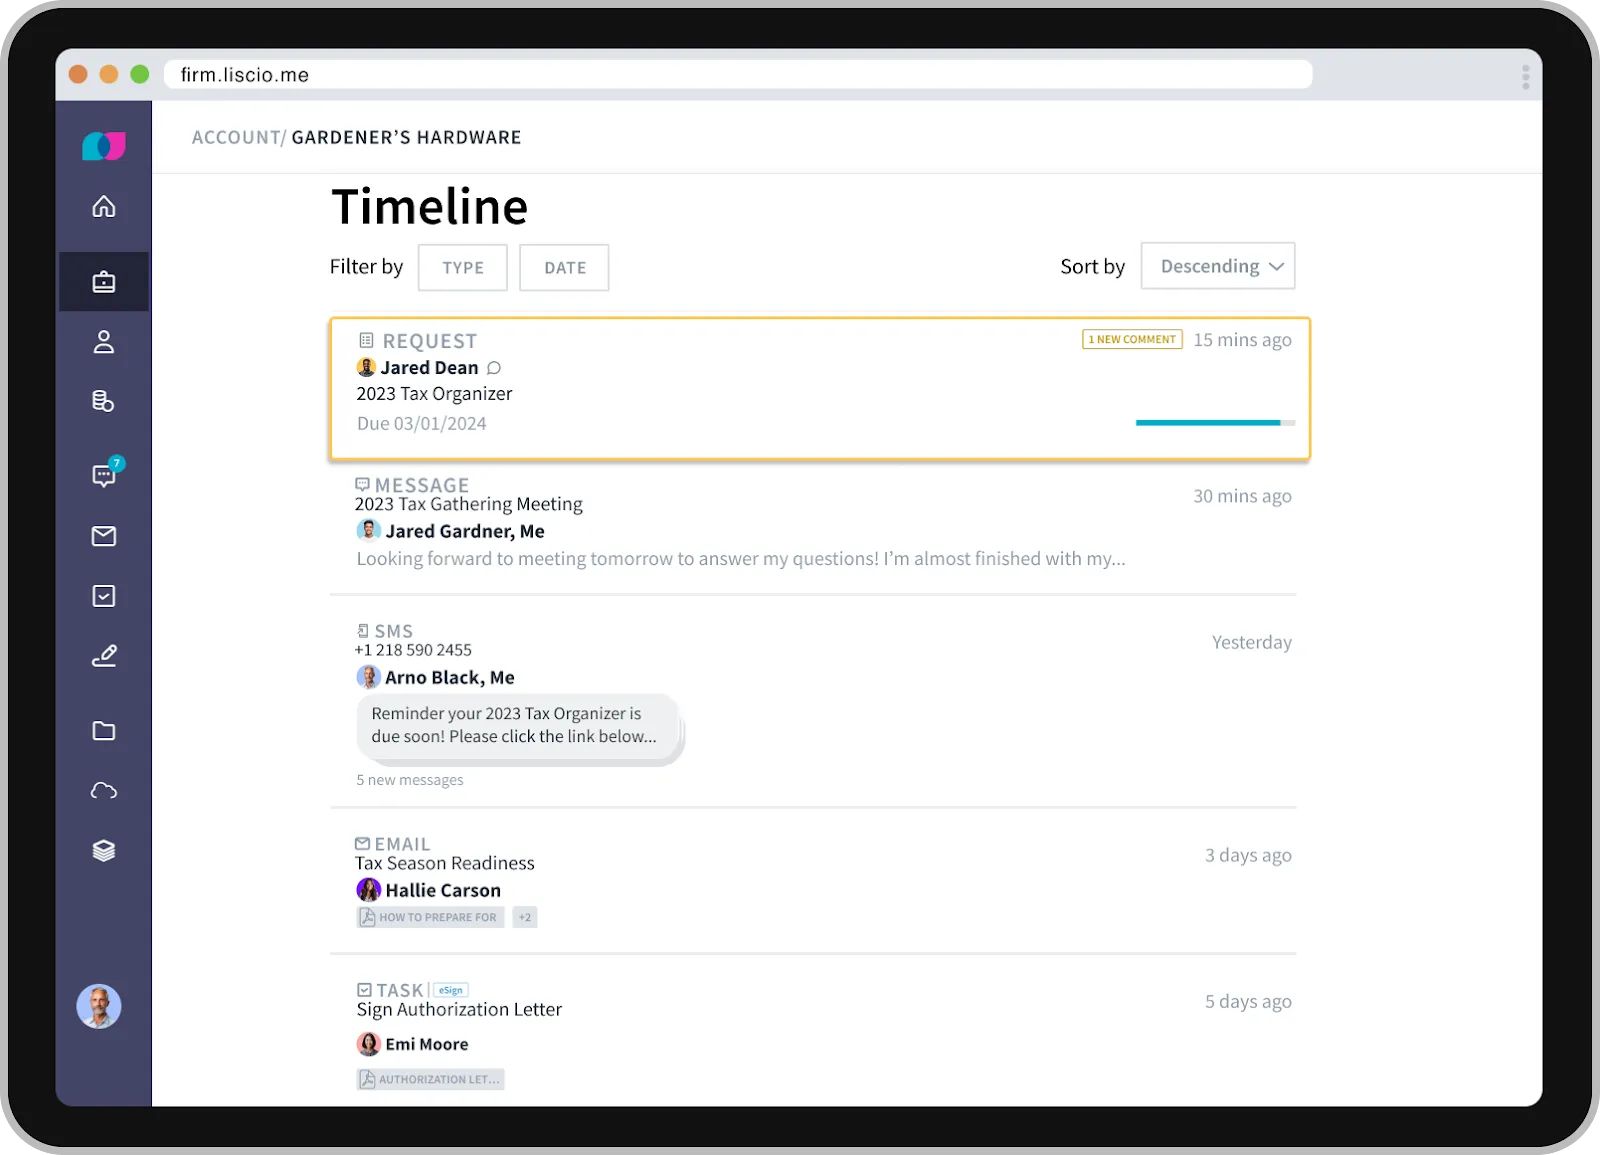Viewport: 1600px width, 1155px height.
Task: Click Arno Black's avatar
Action: 368,677
